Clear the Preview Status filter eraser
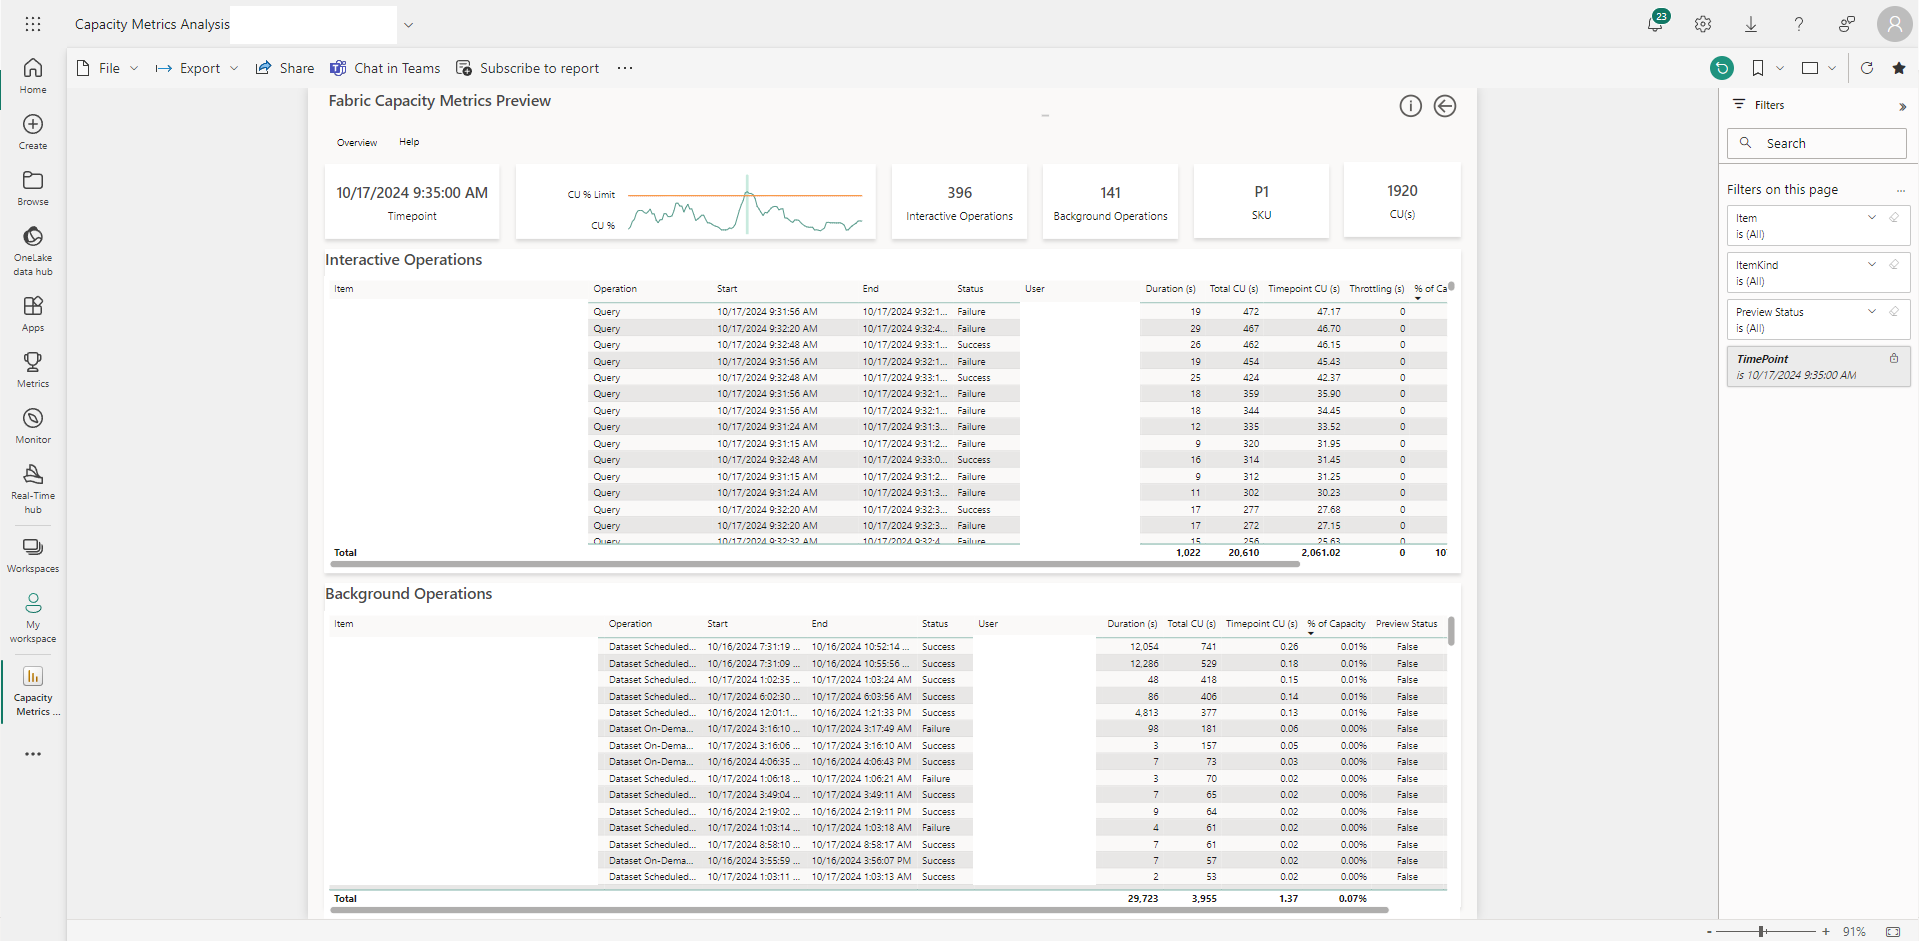 1894,311
